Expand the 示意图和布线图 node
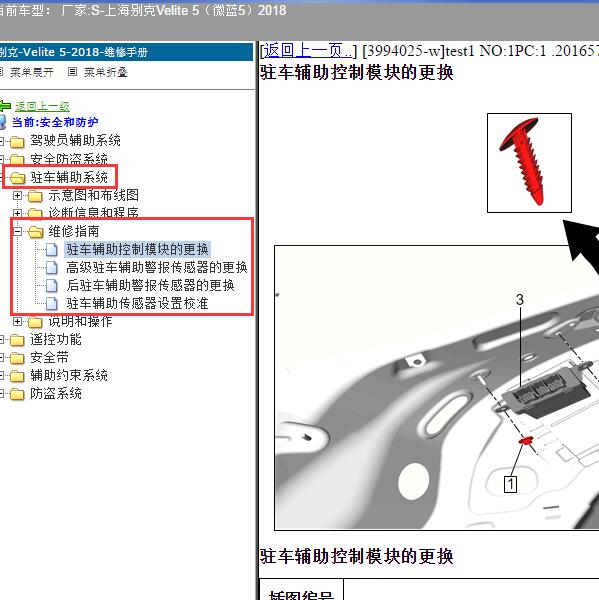This screenshot has width=599, height=600. (17, 196)
